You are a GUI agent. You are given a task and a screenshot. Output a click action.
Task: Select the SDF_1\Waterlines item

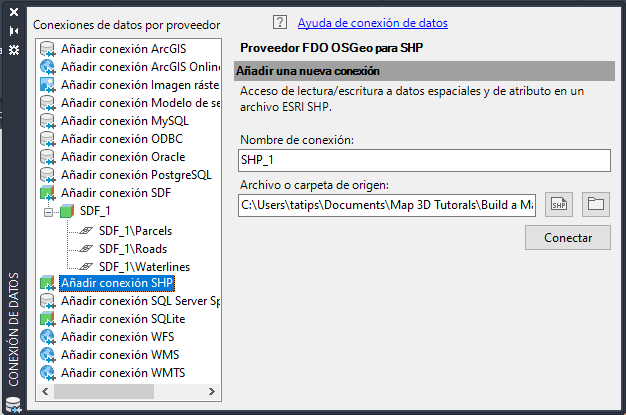click(143, 266)
